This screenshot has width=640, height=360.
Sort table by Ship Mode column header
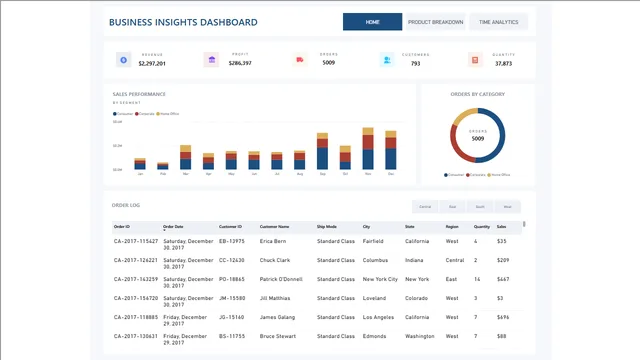[x=327, y=227]
